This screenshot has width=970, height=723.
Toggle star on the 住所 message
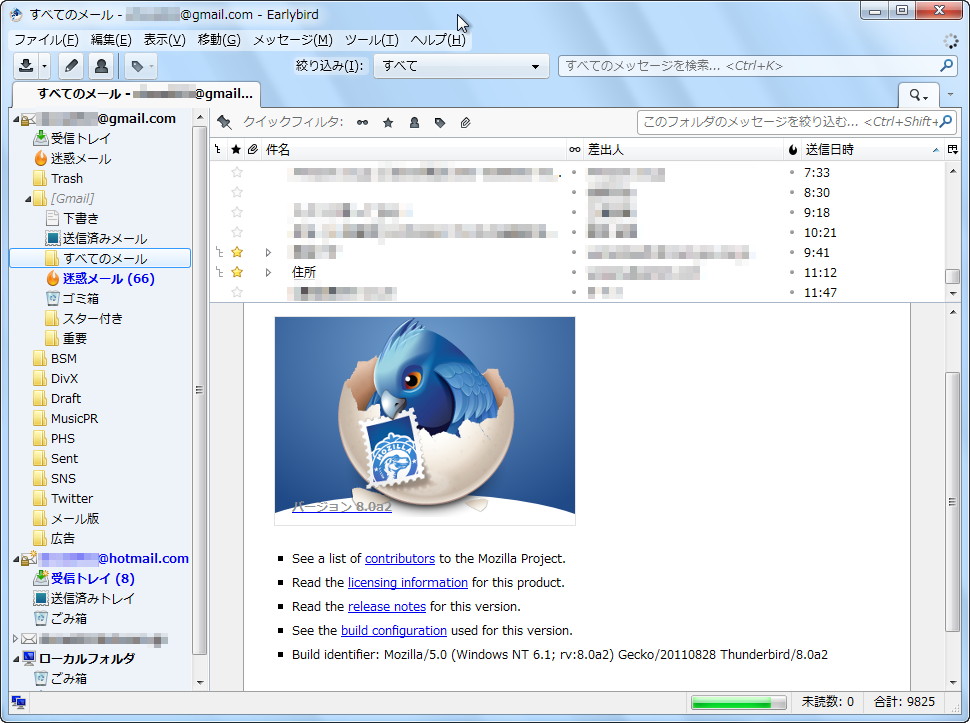(x=236, y=272)
